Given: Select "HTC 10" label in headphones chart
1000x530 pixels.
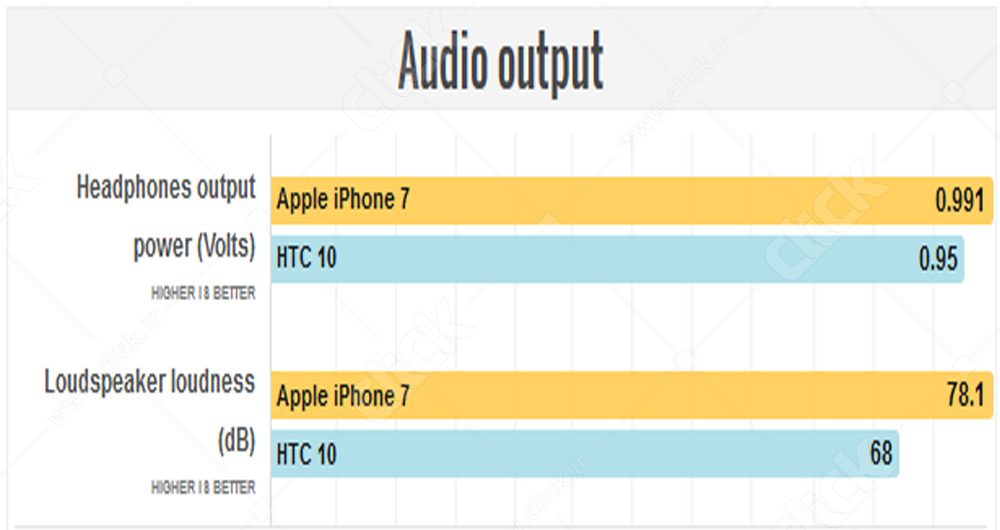Looking at the screenshot, I should pyautogui.click(x=307, y=259).
